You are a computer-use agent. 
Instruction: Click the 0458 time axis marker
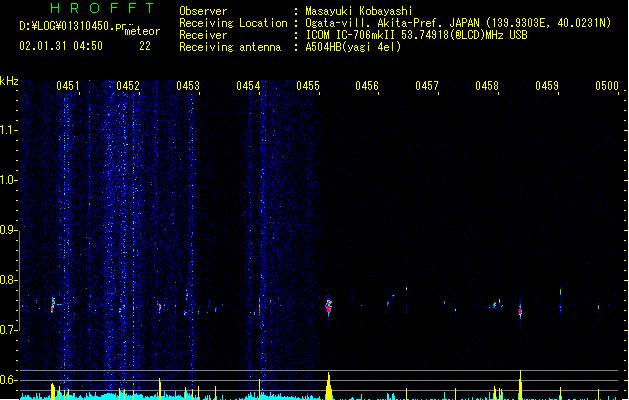pyautogui.click(x=487, y=86)
